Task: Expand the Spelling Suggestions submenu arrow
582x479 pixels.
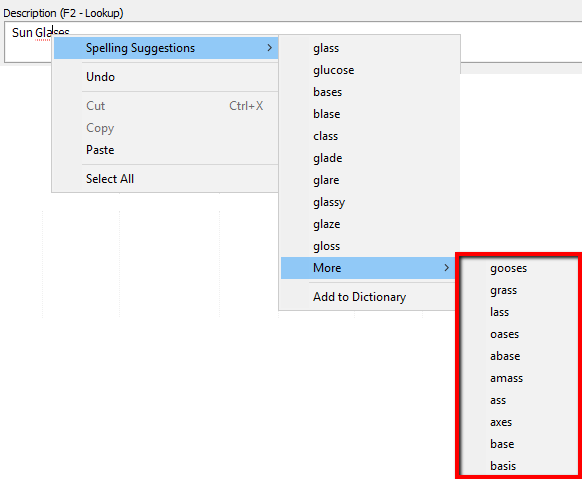Action: [x=269, y=48]
